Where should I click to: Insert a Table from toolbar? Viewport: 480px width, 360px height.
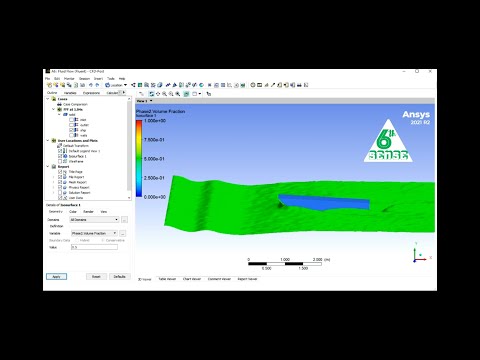(x=223, y=85)
